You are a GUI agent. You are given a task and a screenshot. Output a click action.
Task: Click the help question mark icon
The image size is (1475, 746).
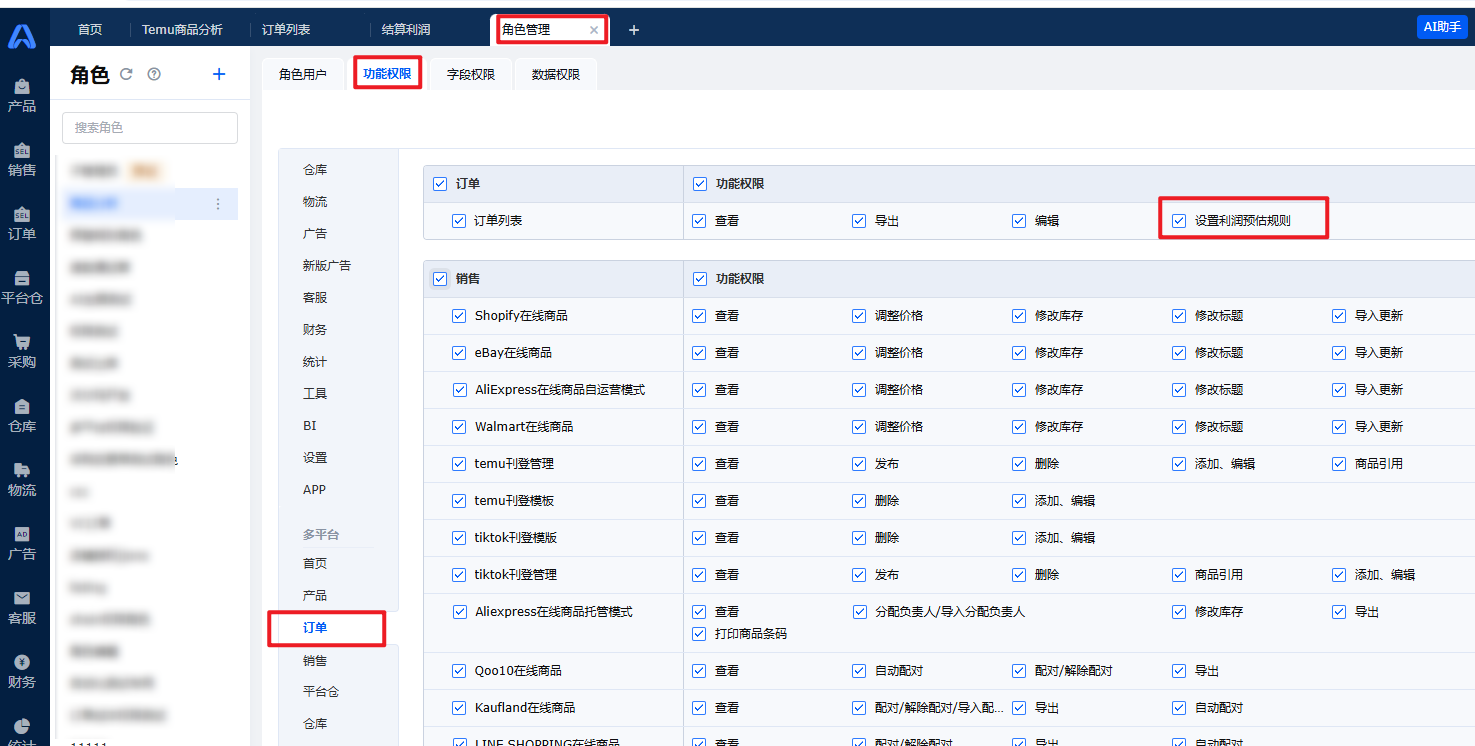point(154,74)
